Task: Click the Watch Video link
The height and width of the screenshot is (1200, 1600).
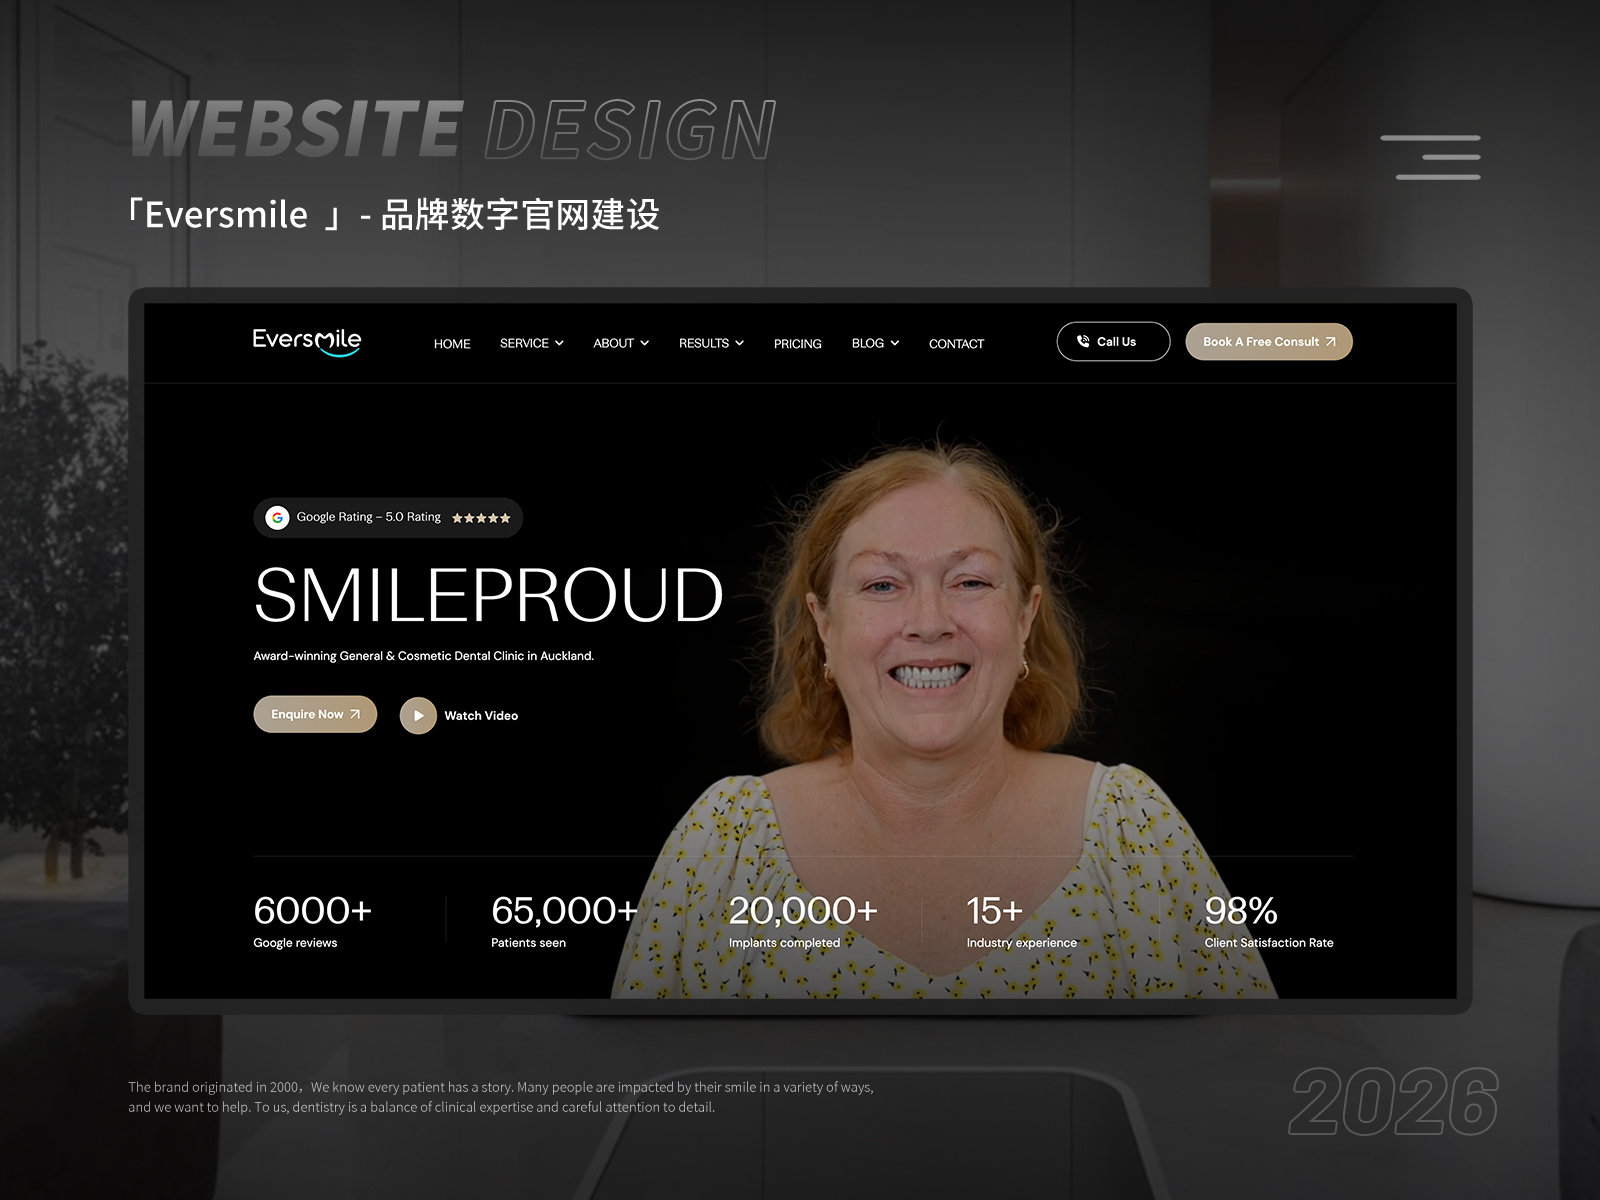Action: pyautogui.click(x=481, y=715)
